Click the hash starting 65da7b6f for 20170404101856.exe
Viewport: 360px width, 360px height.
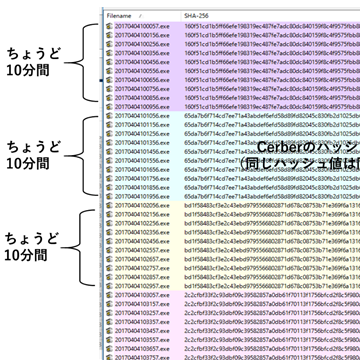(x=272, y=187)
